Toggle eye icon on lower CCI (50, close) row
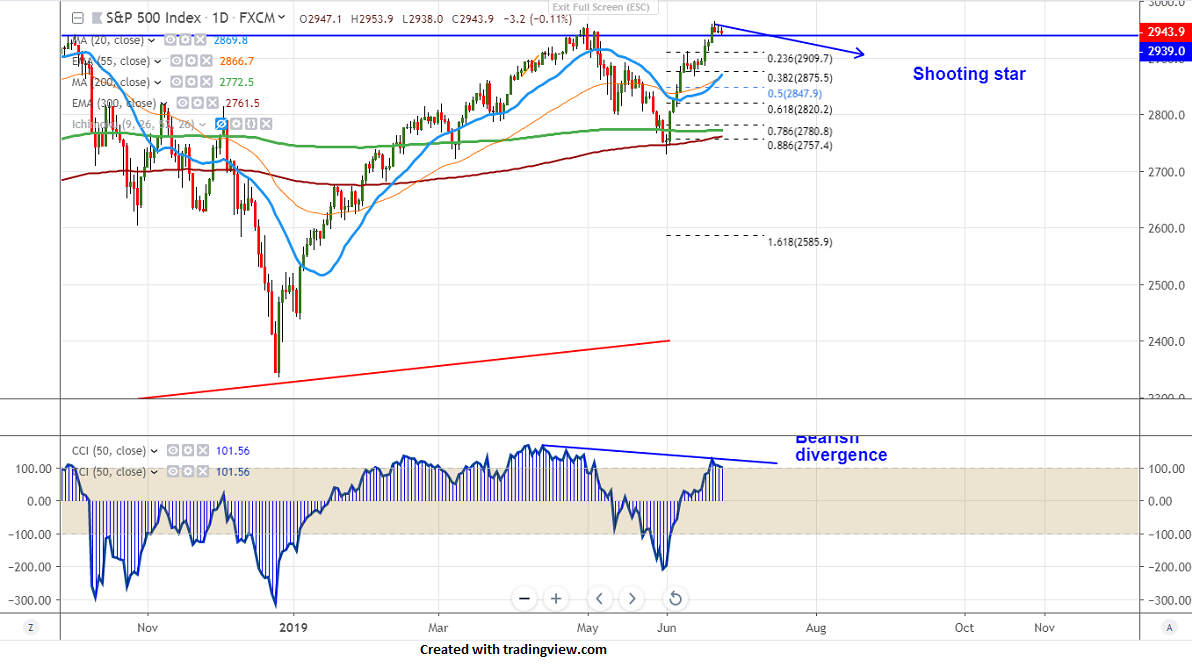This screenshot has width=1192, height=668. 173,472
